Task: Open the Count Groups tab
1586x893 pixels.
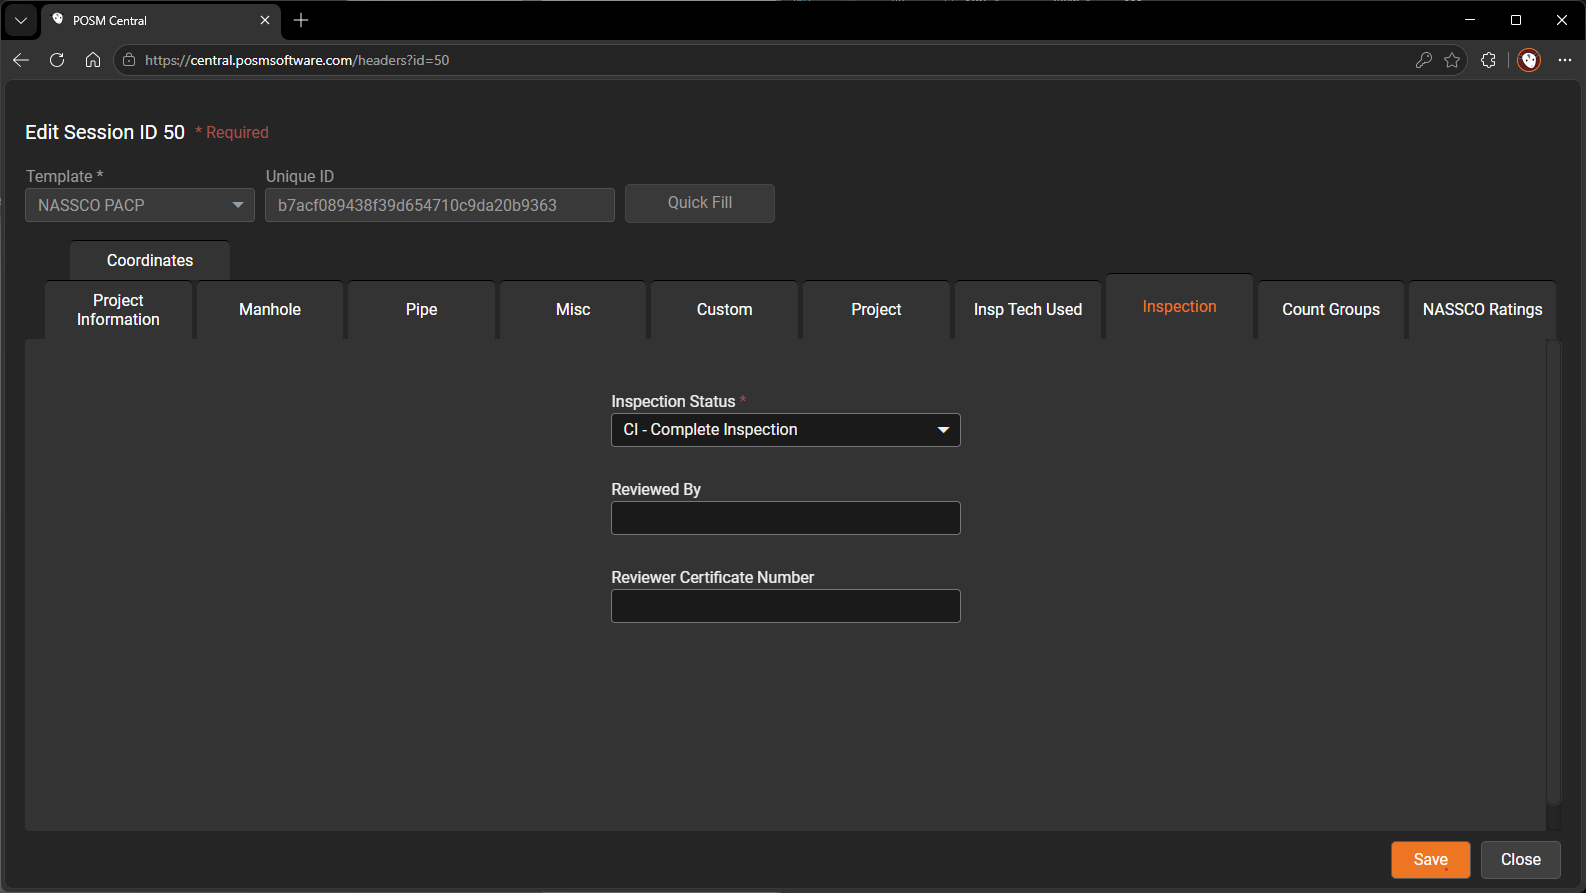Action: tap(1331, 310)
